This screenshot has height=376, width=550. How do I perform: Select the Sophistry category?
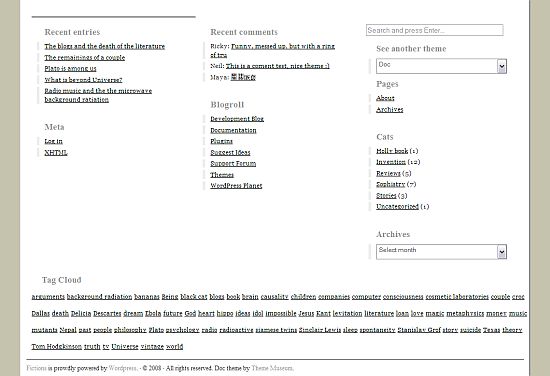coord(390,184)
